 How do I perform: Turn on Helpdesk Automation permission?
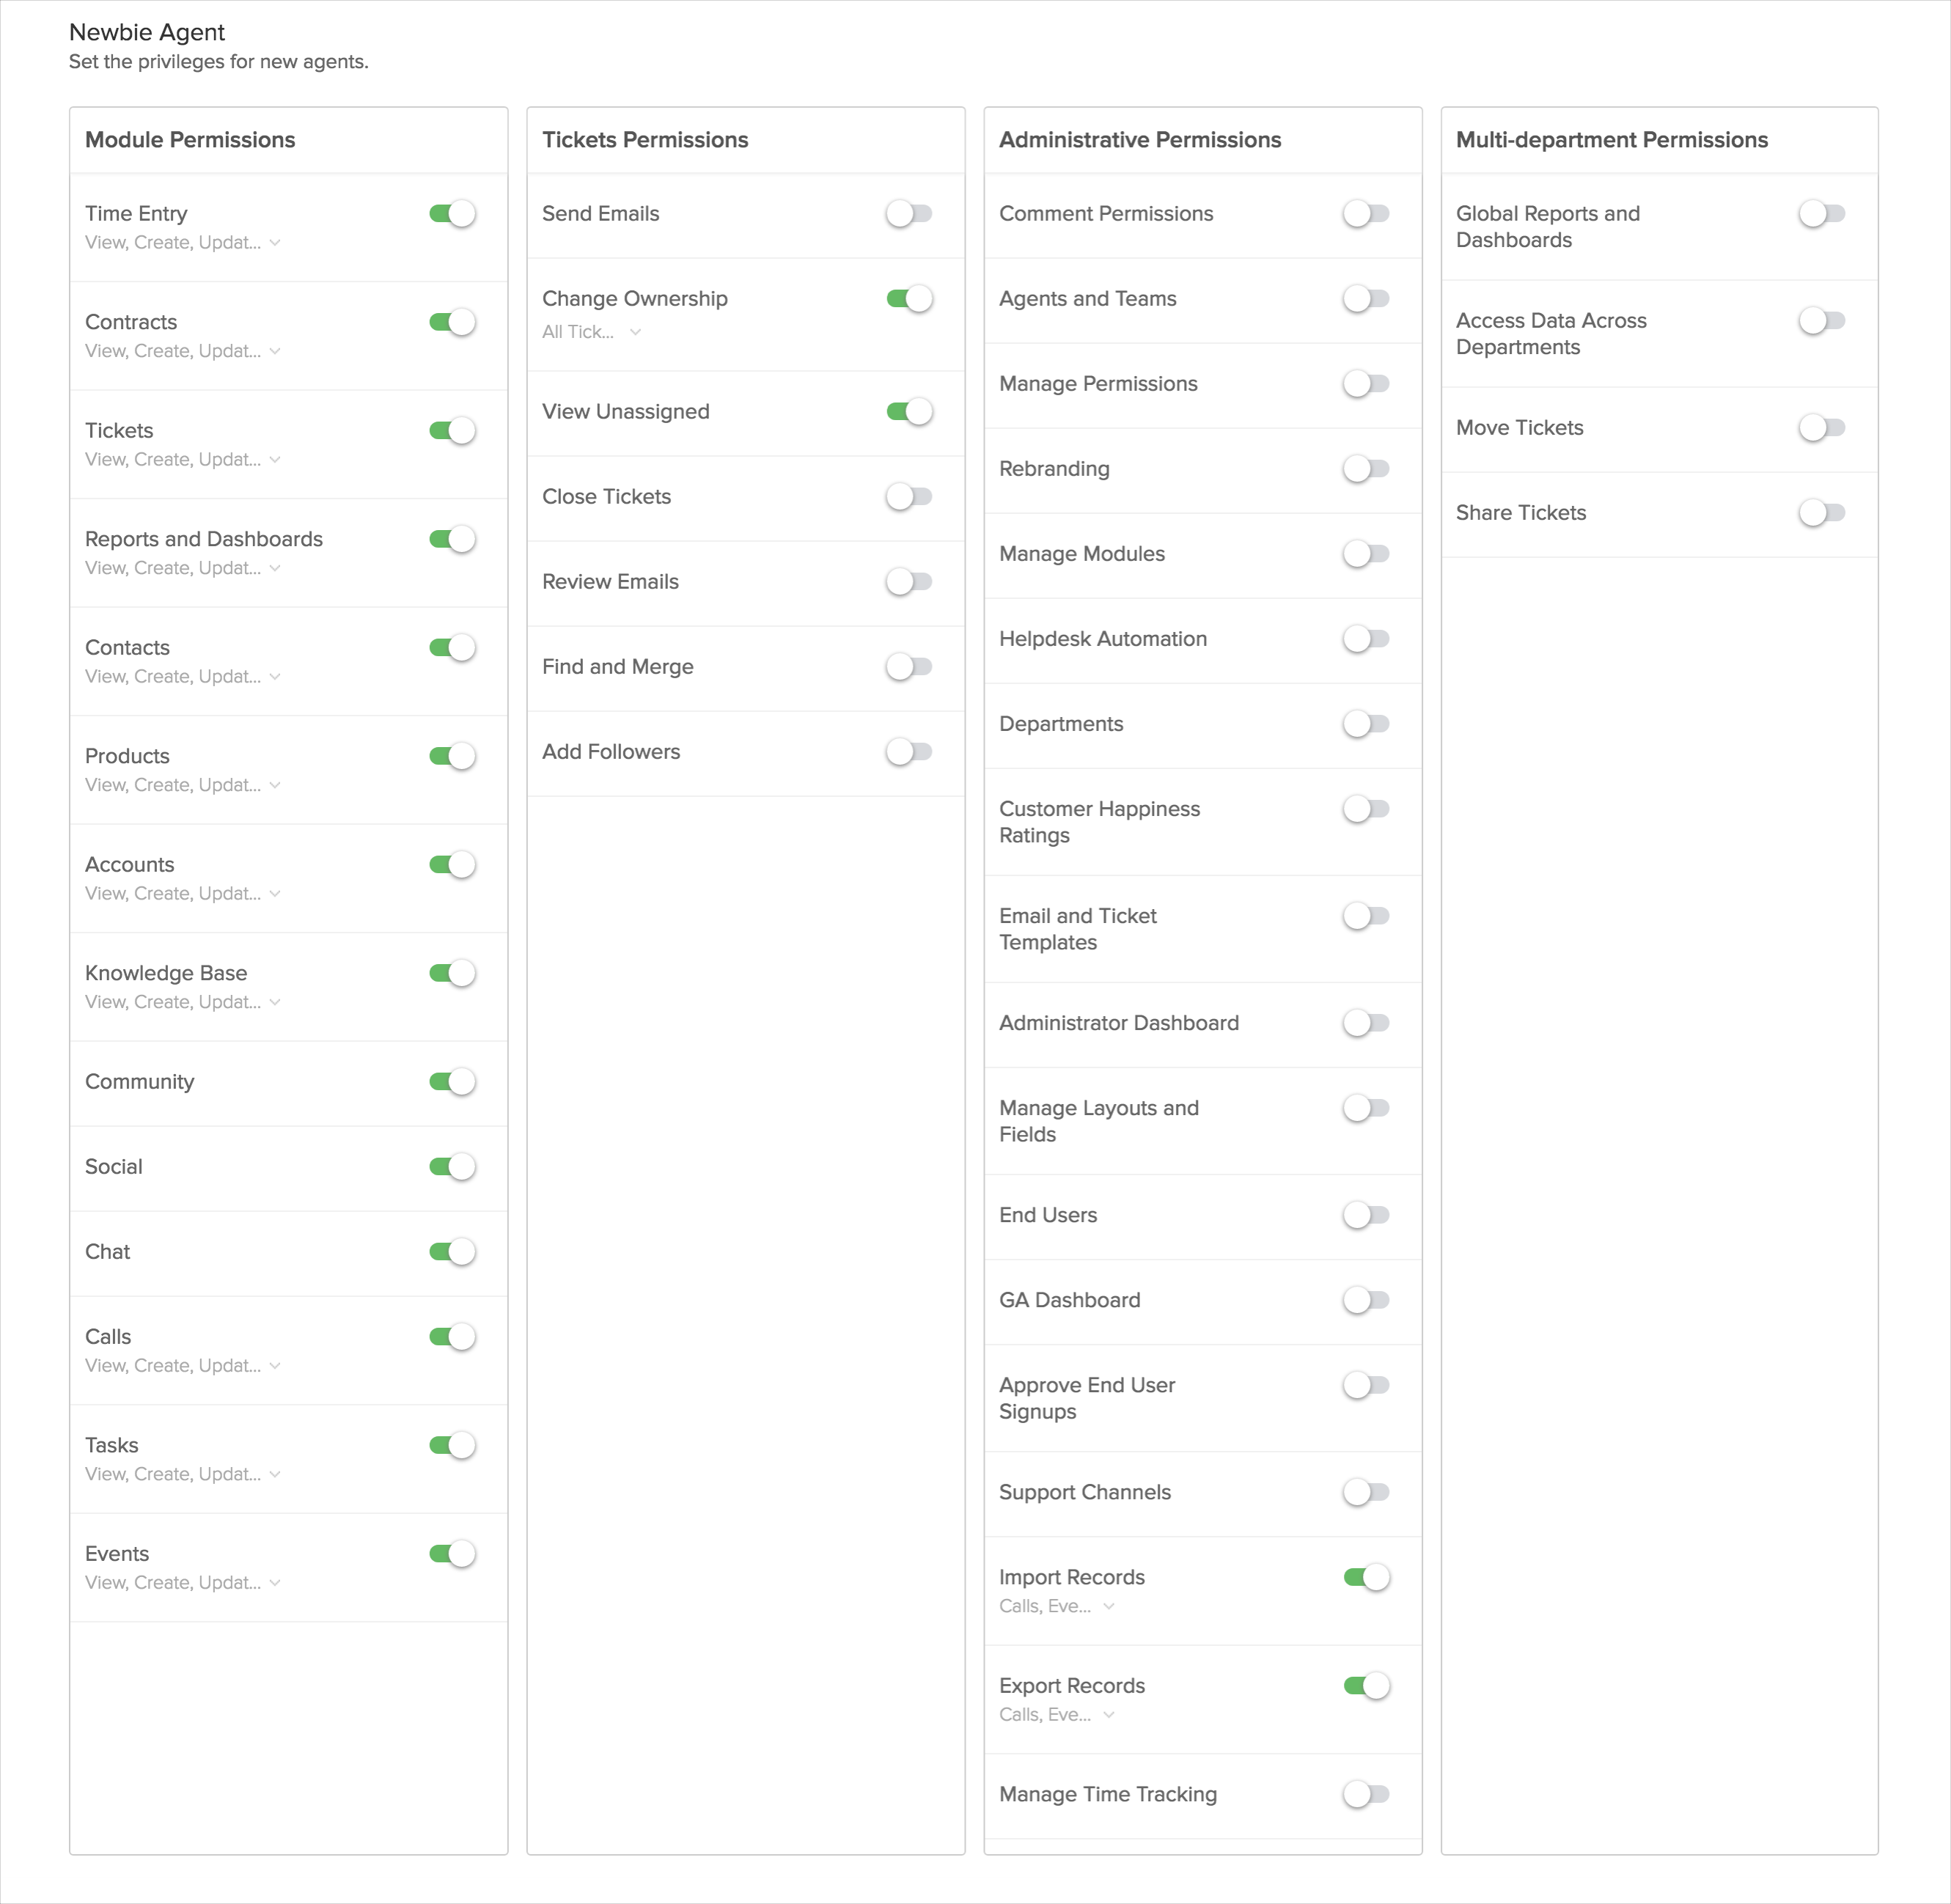(1366, 638)
